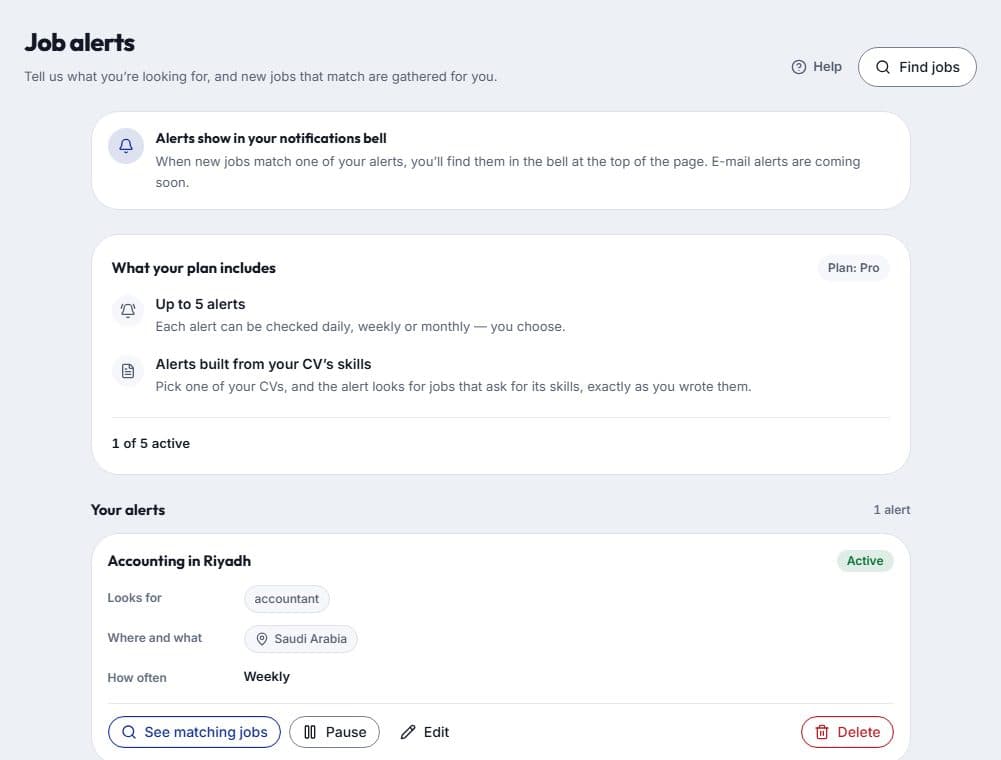Click the Active status badge

(864, 561)
